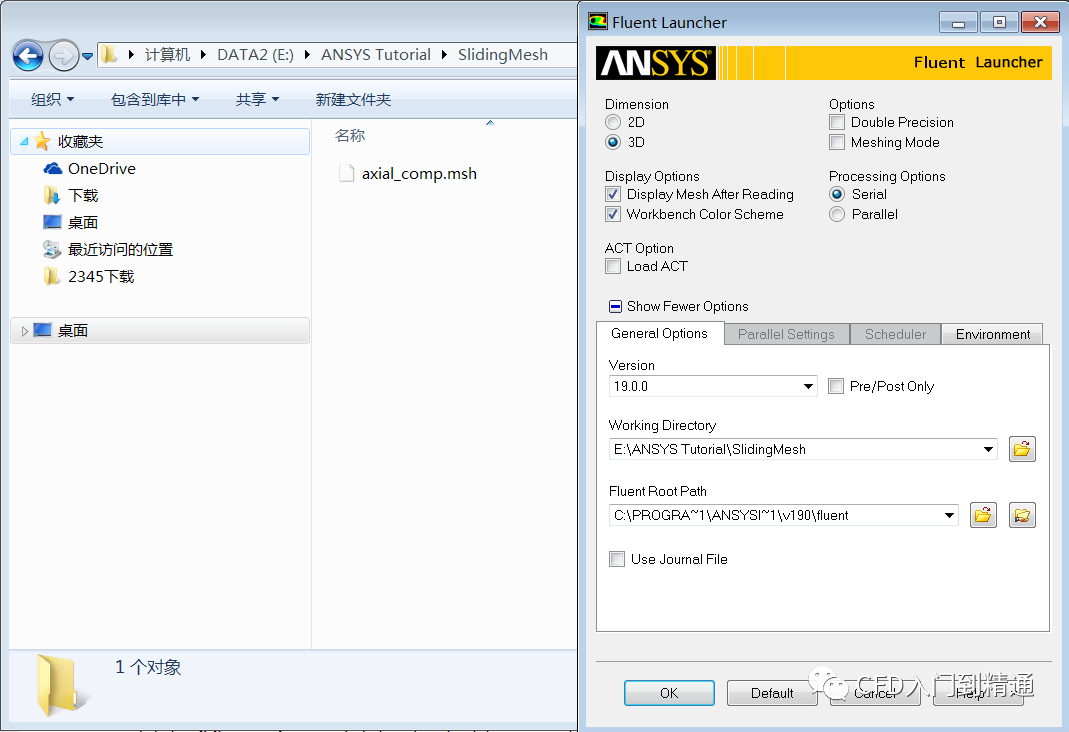Open the 包含到库中 dropdown menu

click(155, 100)
